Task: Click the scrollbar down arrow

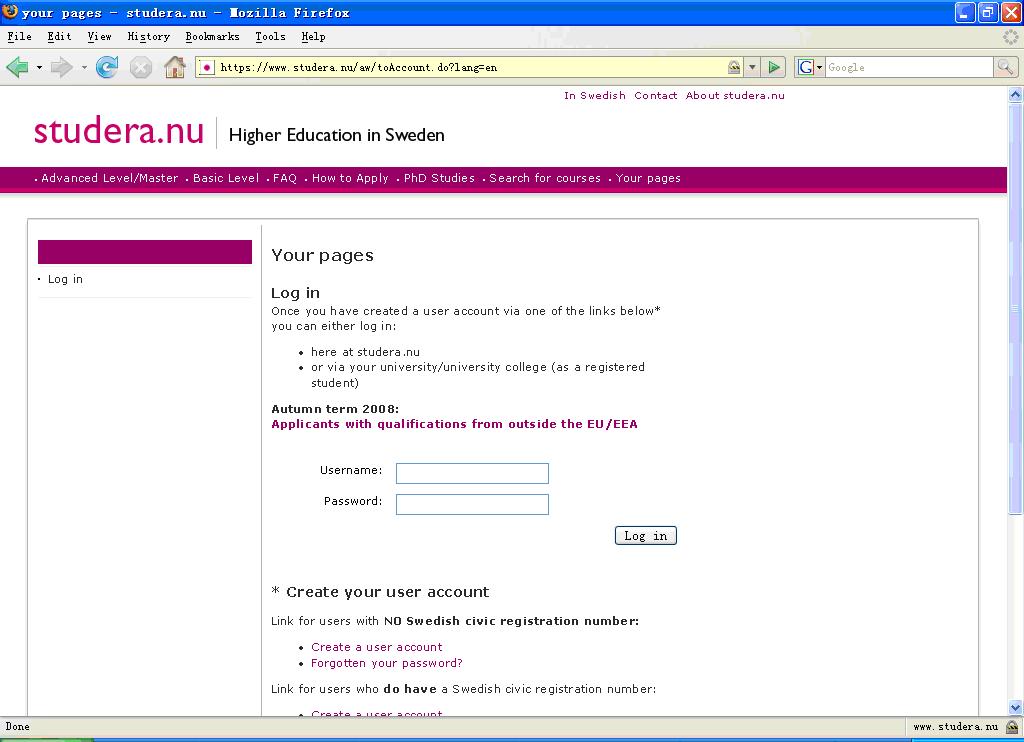Action: (1015, 707)
